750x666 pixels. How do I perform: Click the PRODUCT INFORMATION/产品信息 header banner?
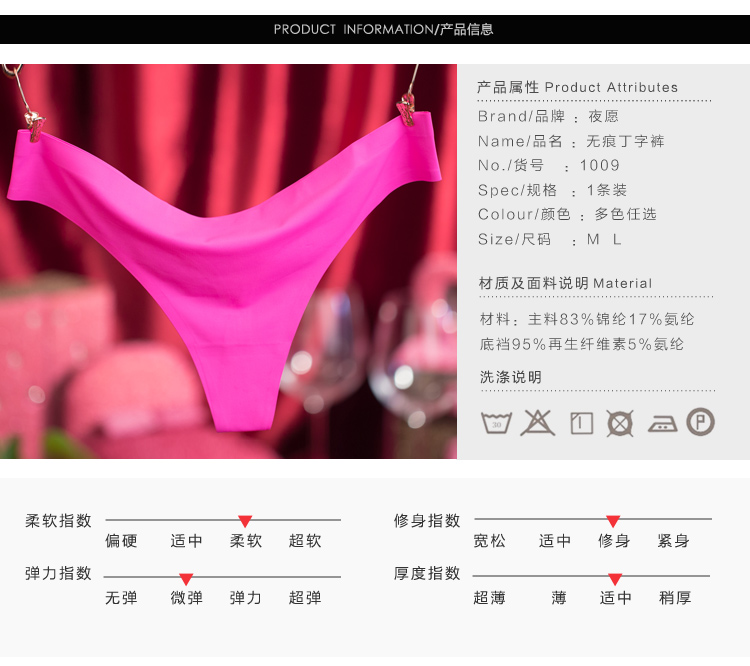(x=375, y=29)
